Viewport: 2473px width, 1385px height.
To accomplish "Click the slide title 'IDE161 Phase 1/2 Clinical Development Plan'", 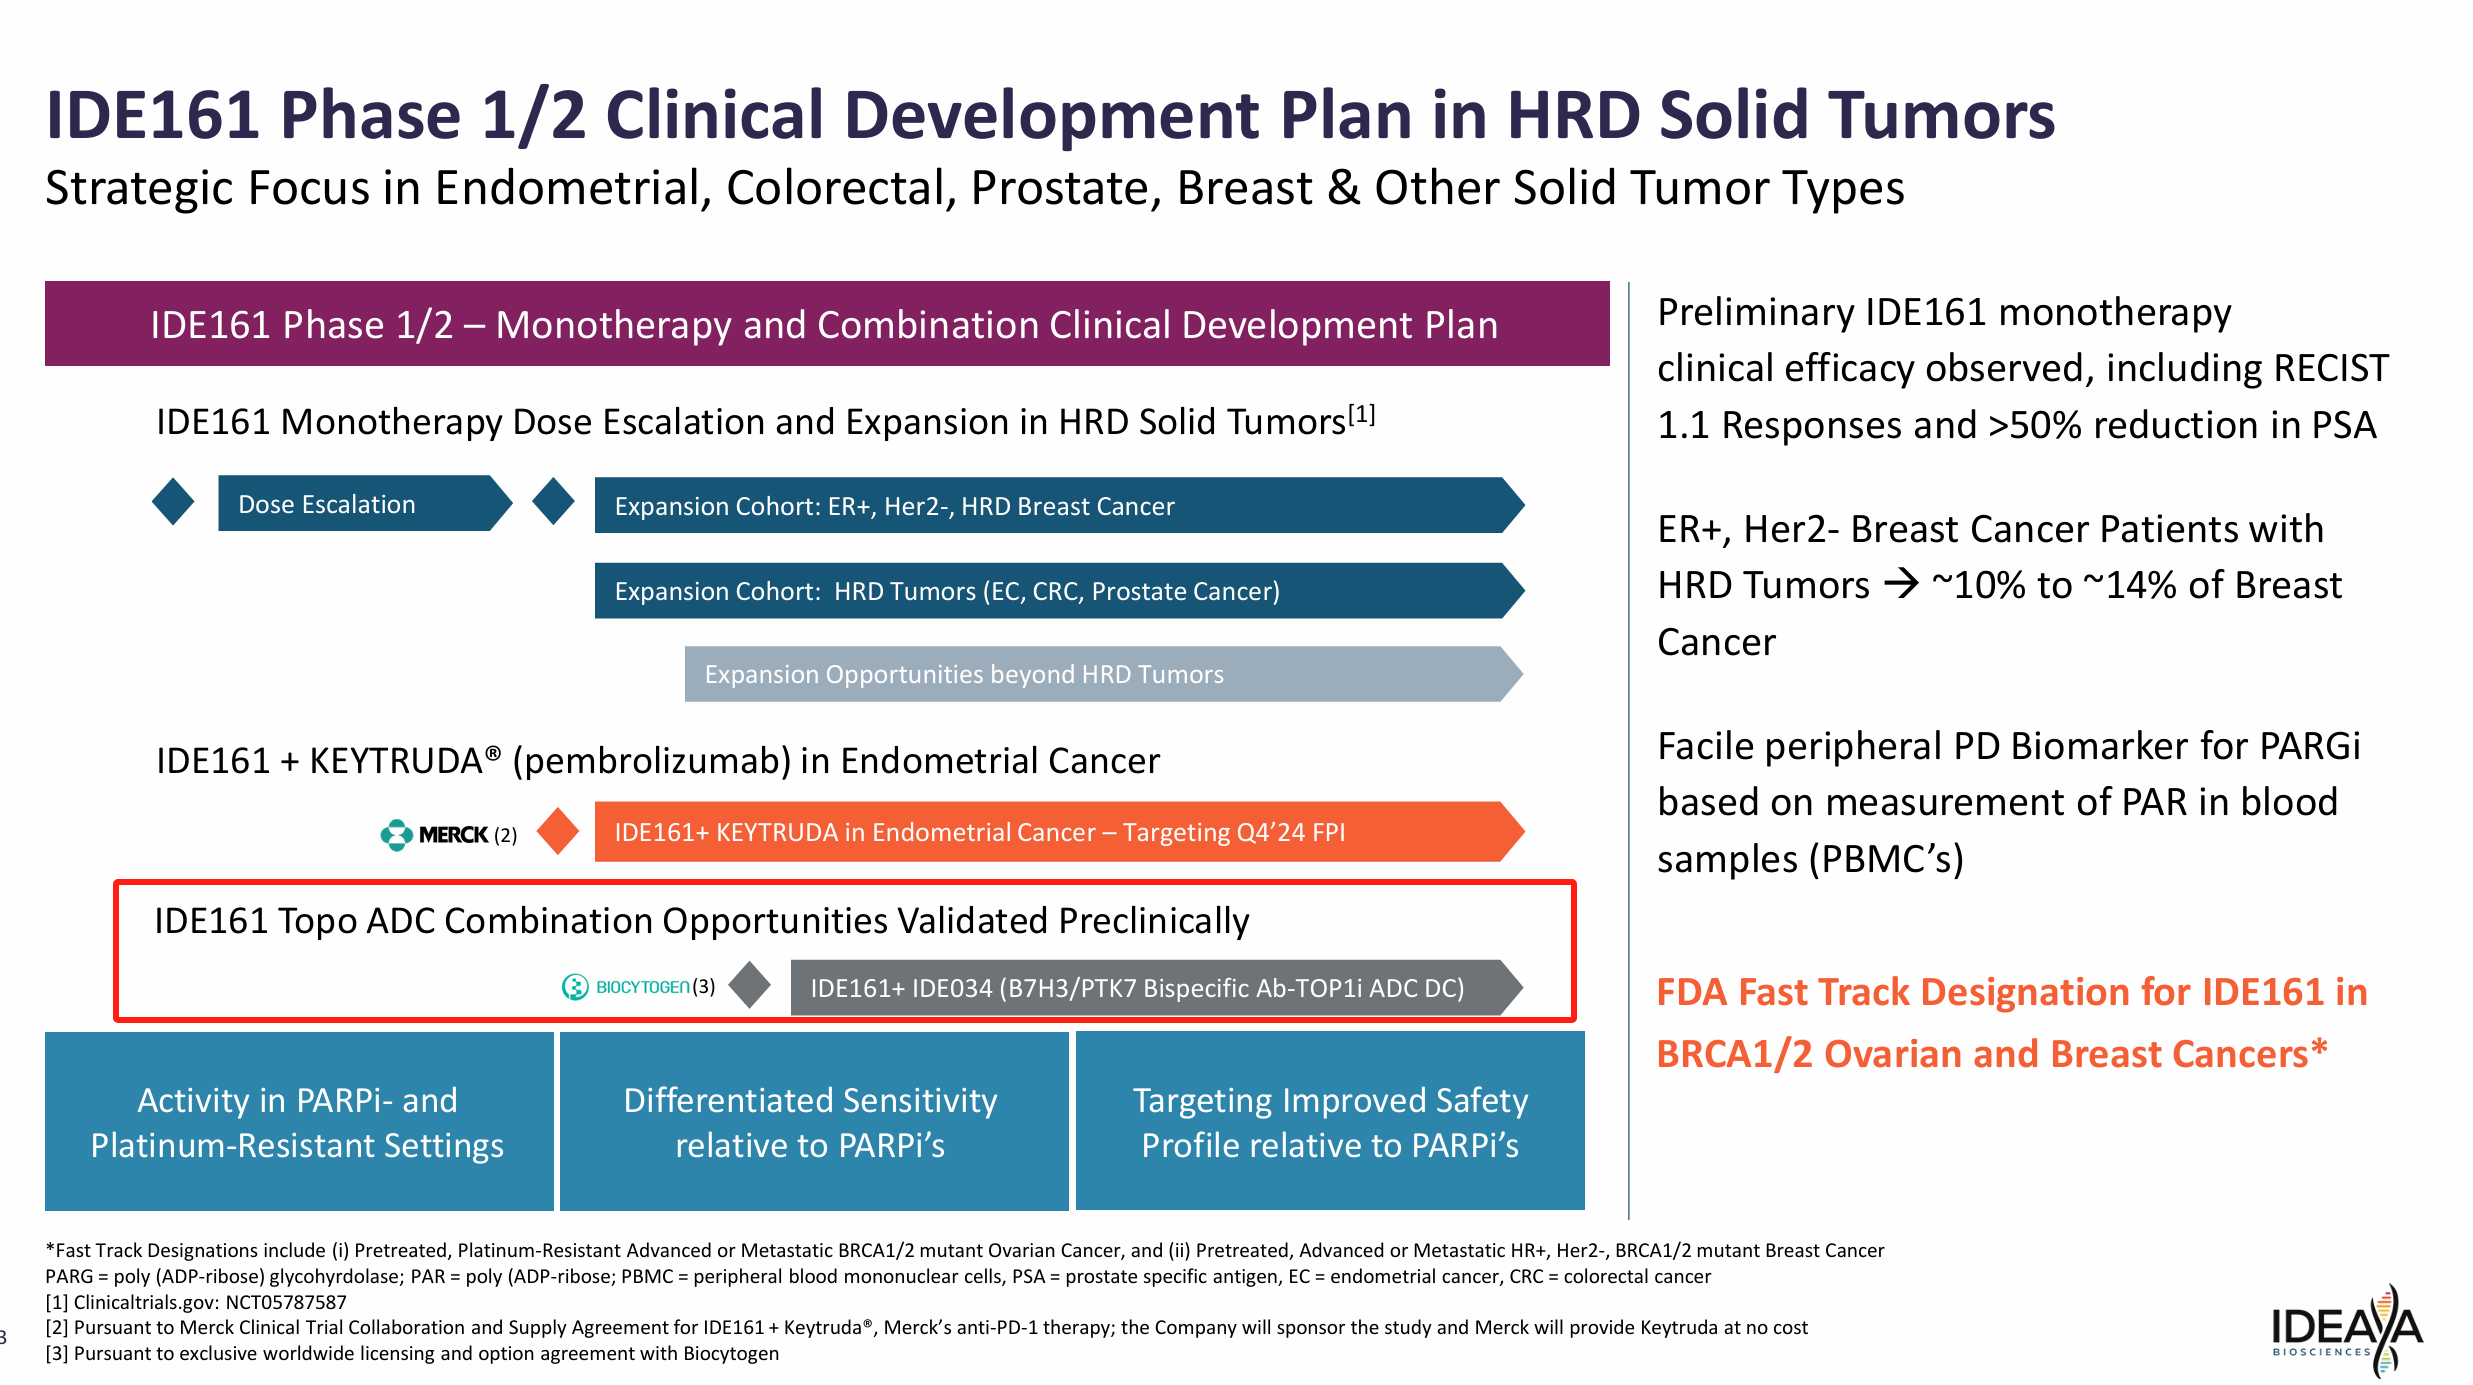I will (1050, 114).
